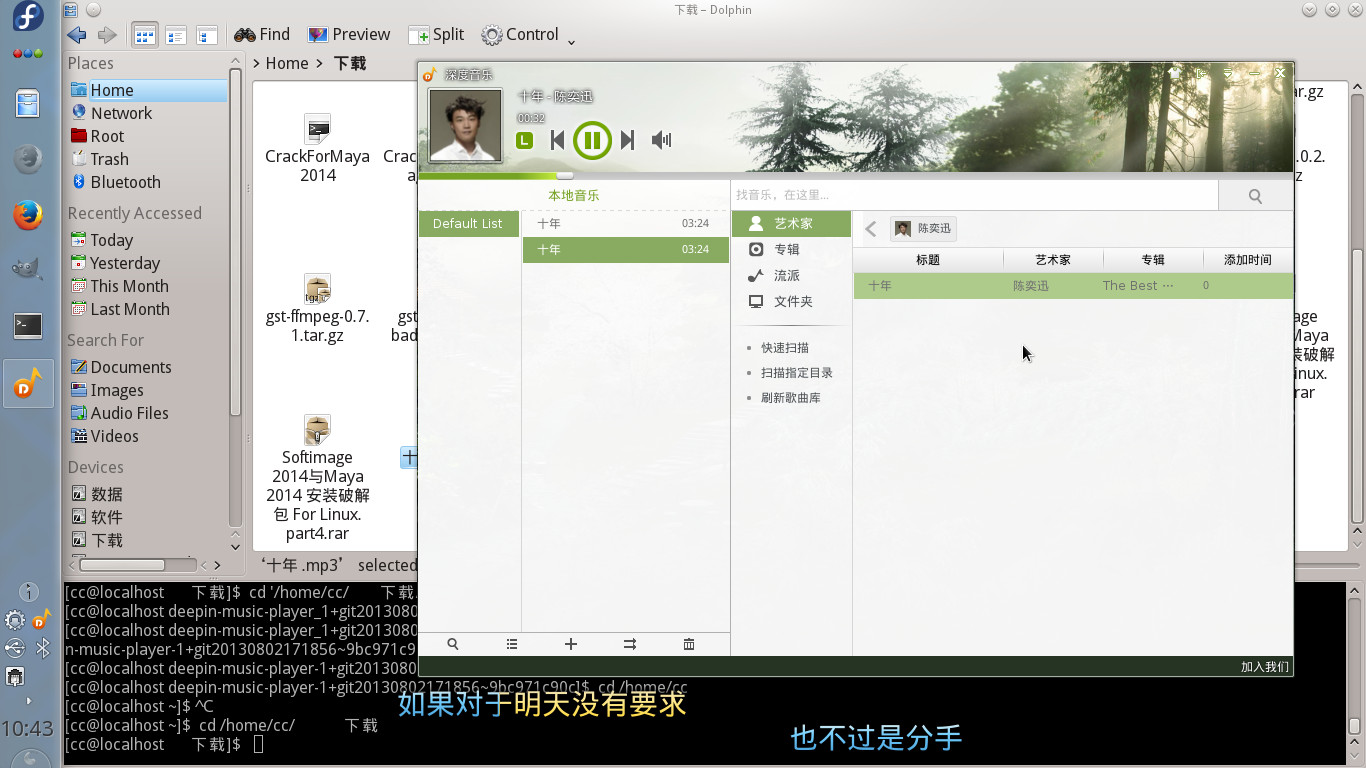Pause the playing song in the music player
1366x768 pixels.
coord(591,140)
